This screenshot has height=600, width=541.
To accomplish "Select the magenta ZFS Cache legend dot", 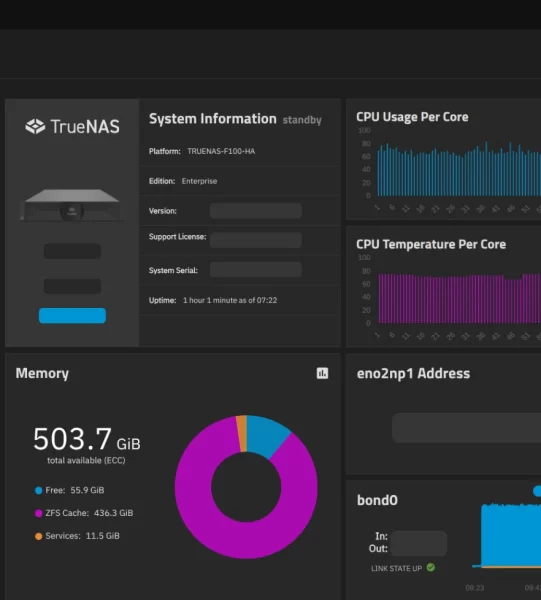I will click(38, 513).
